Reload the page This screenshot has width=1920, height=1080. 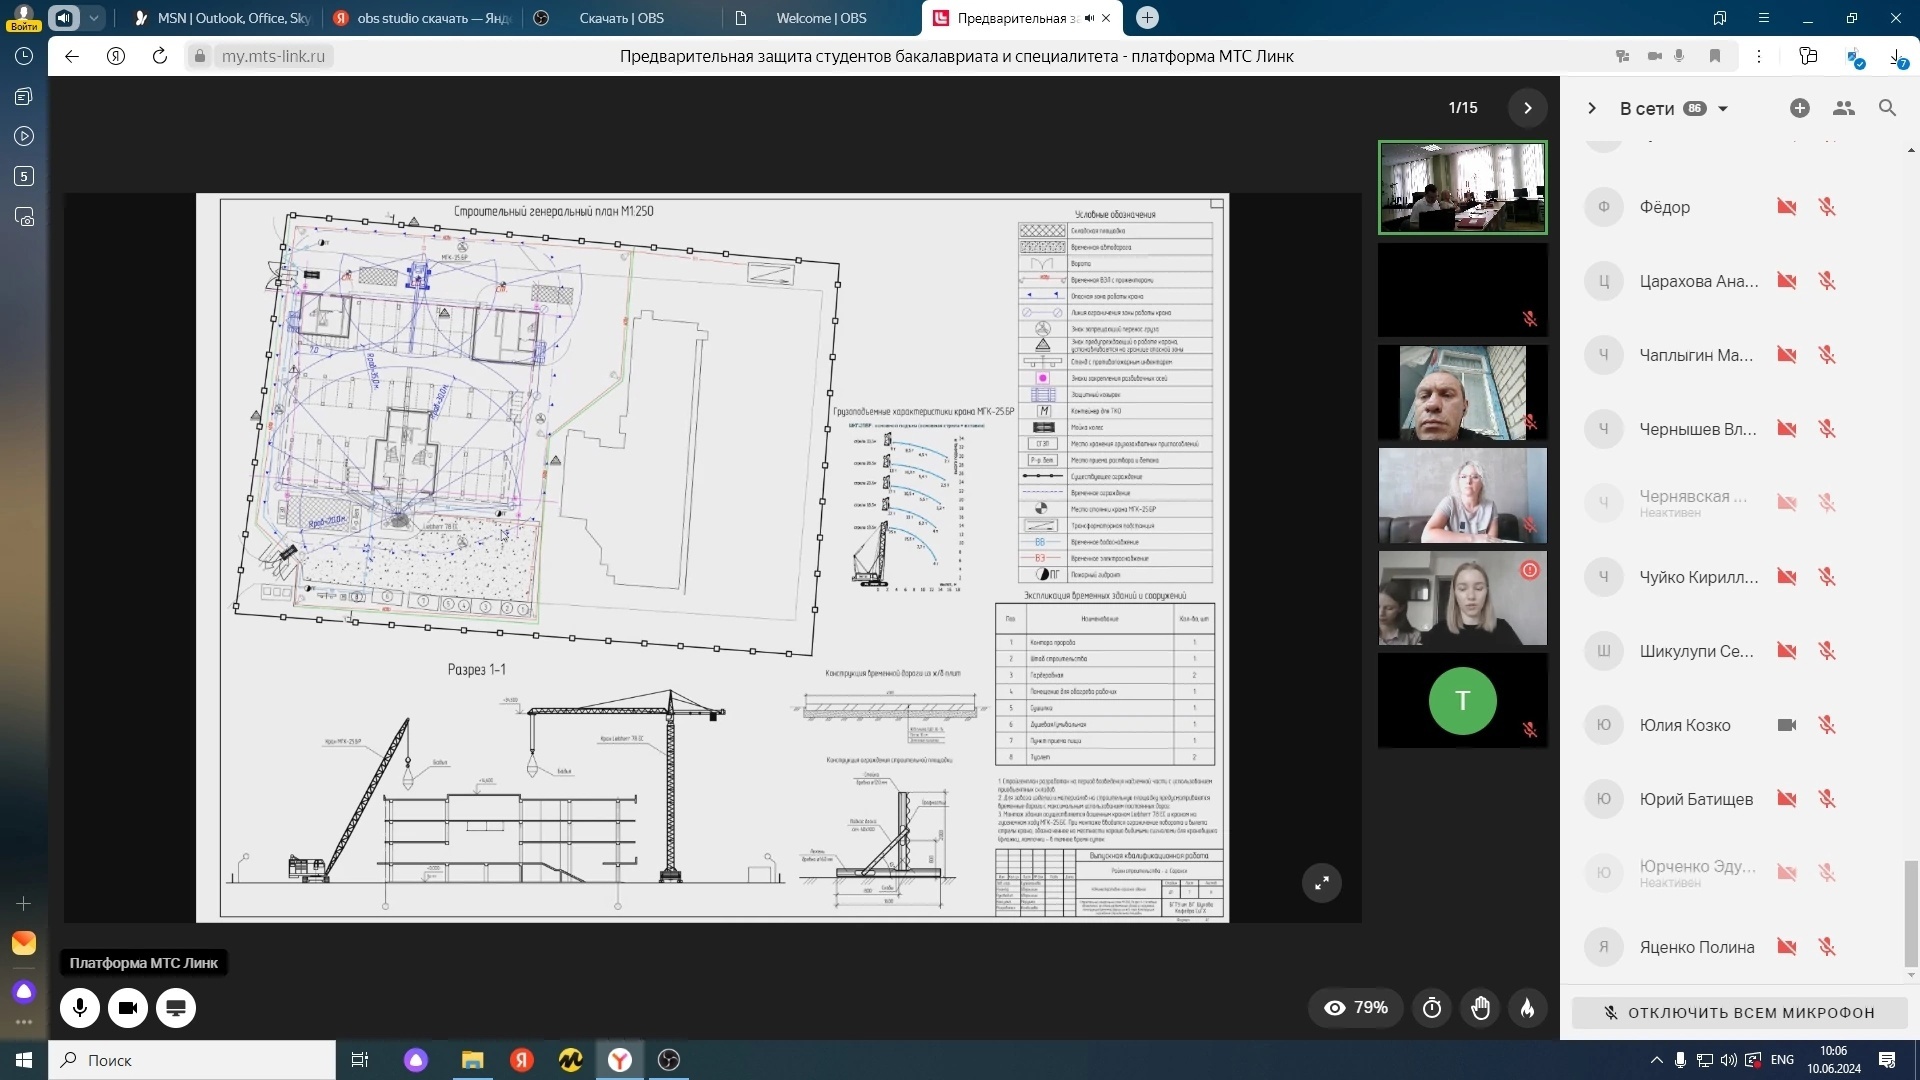pyautogui.click(x=160, y=56)
